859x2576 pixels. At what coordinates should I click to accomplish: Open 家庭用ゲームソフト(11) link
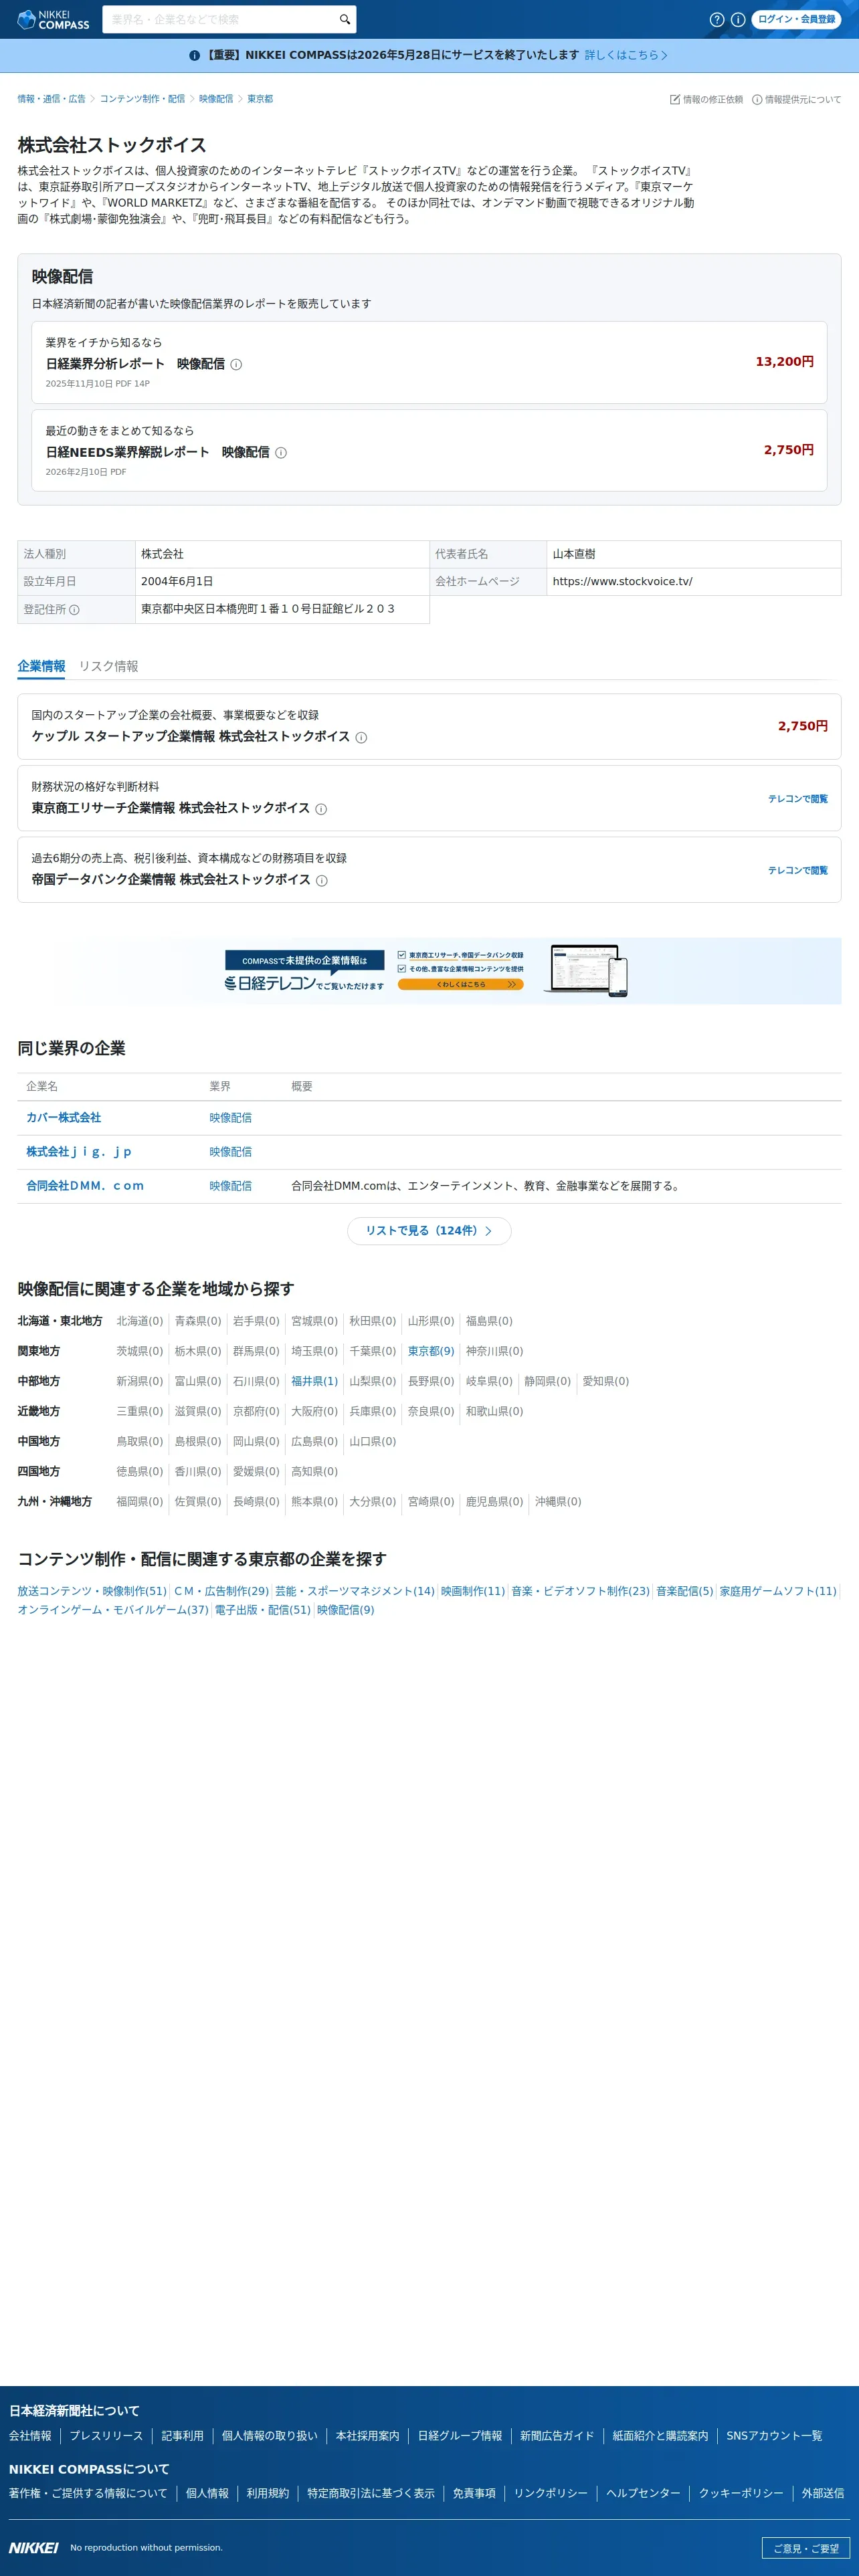(778, 1591)
